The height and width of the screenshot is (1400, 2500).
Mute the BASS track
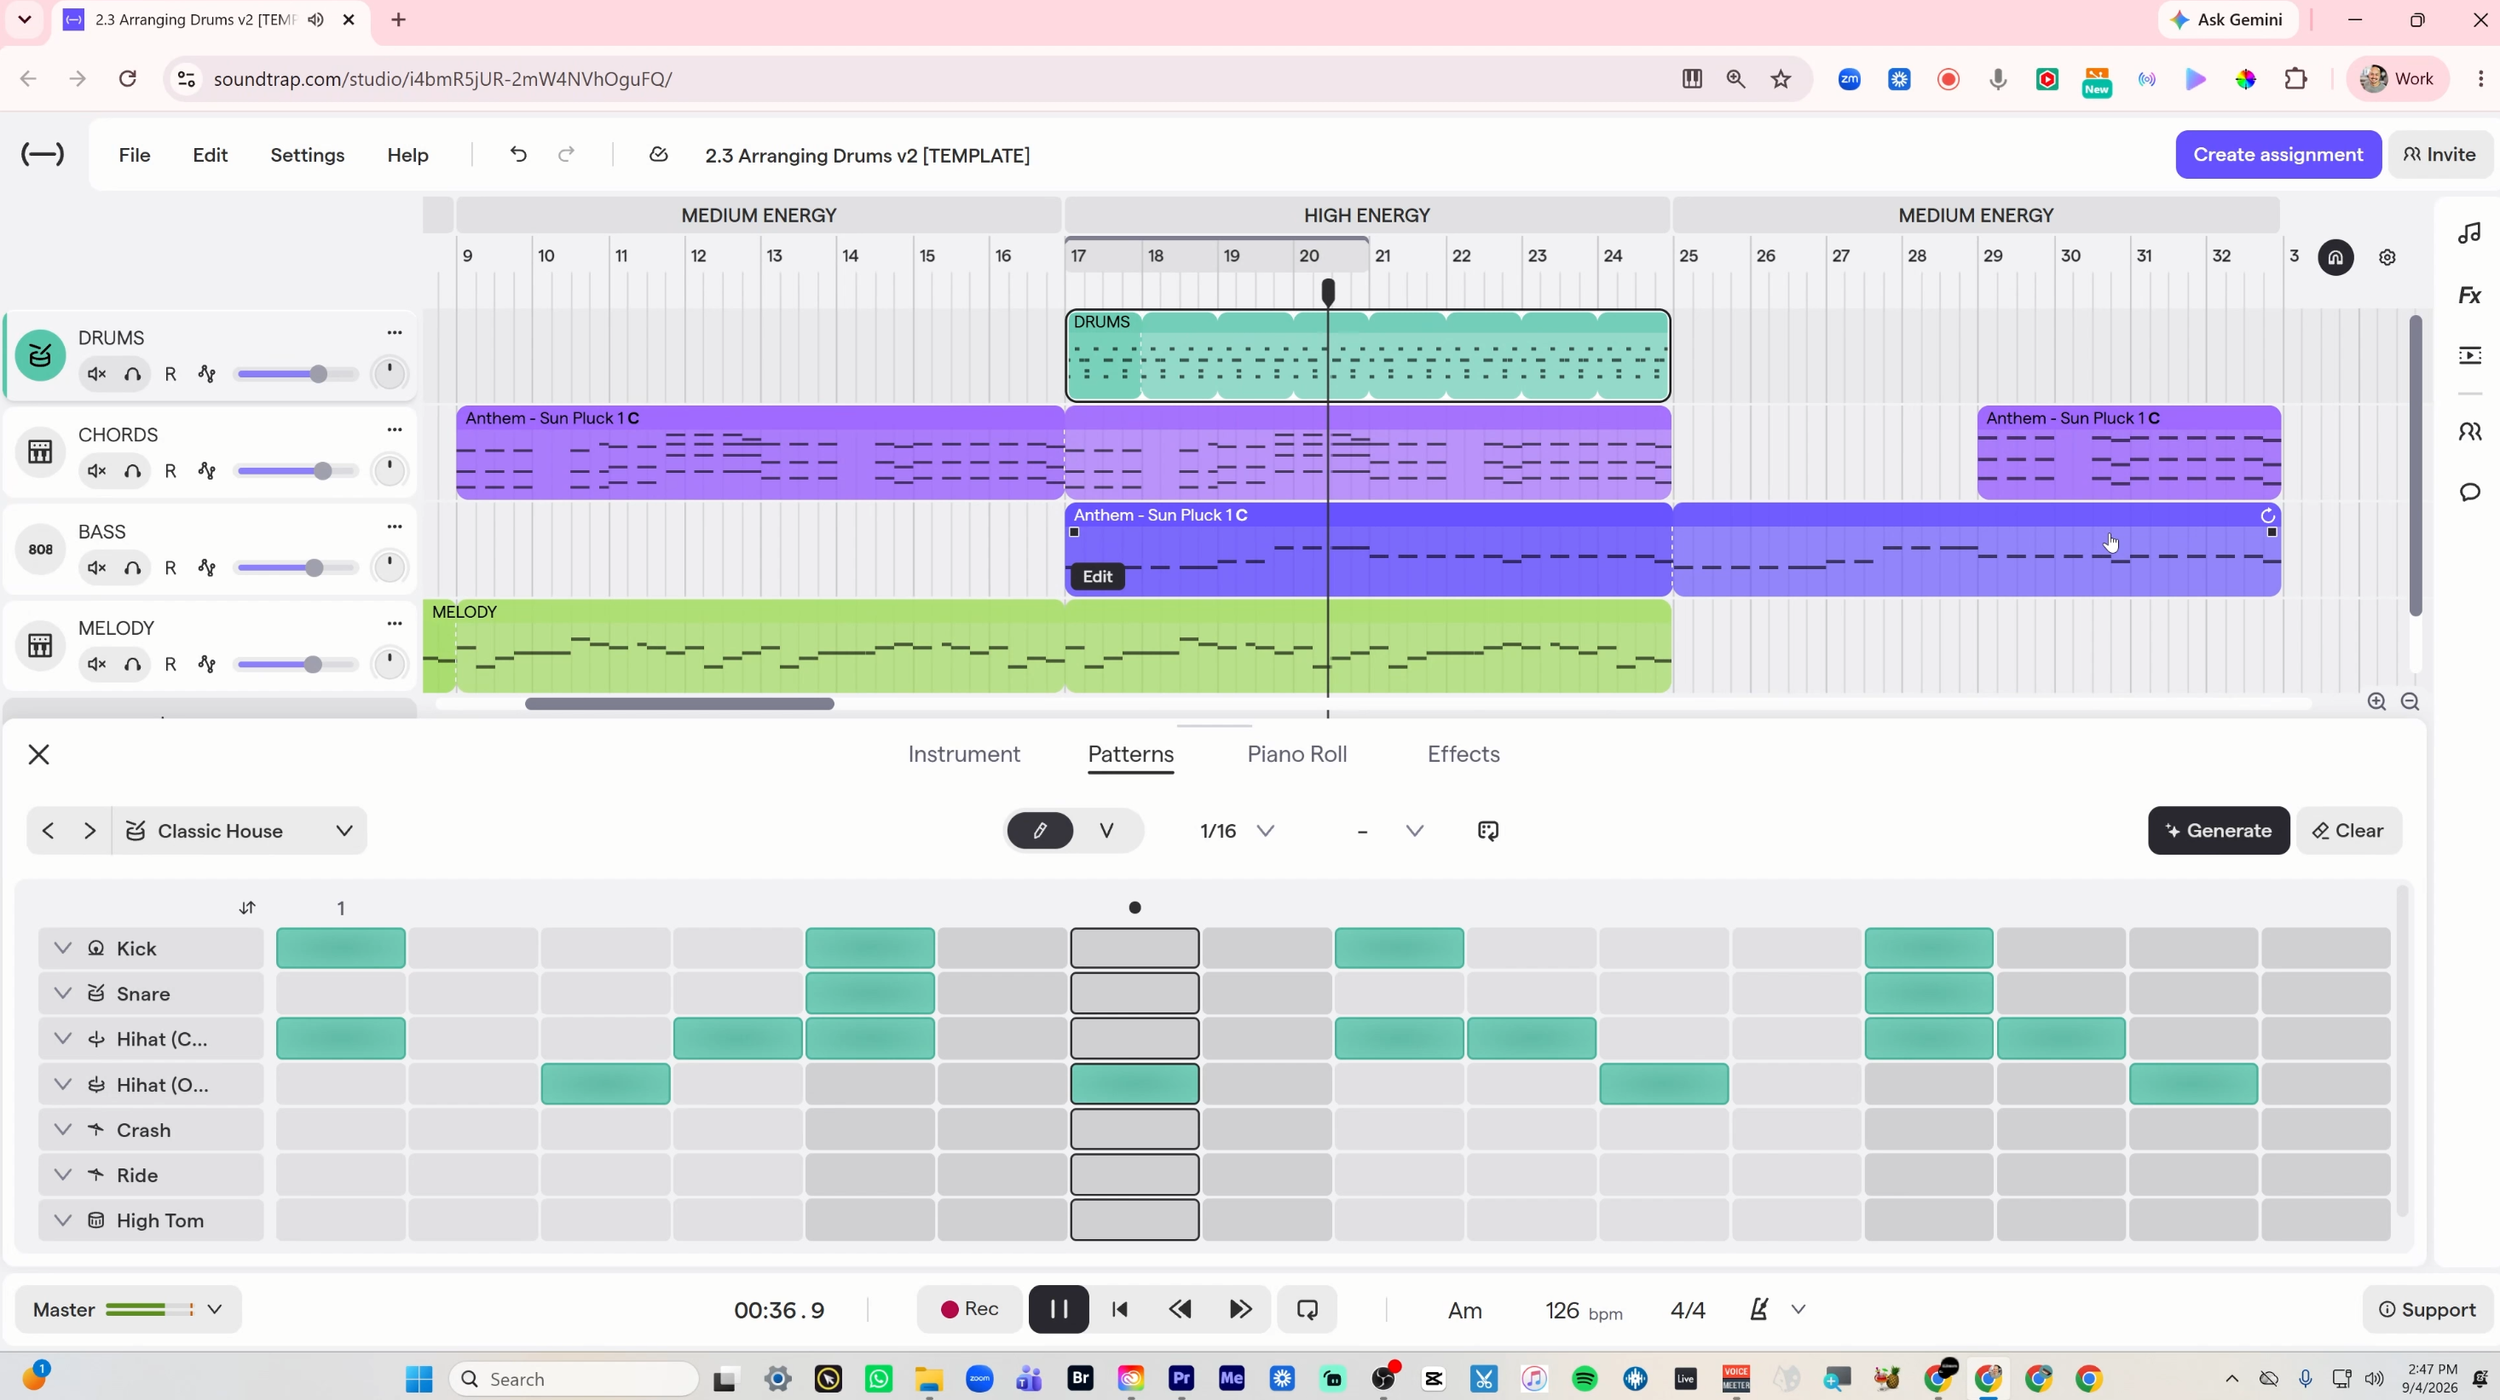pos(97,568)
